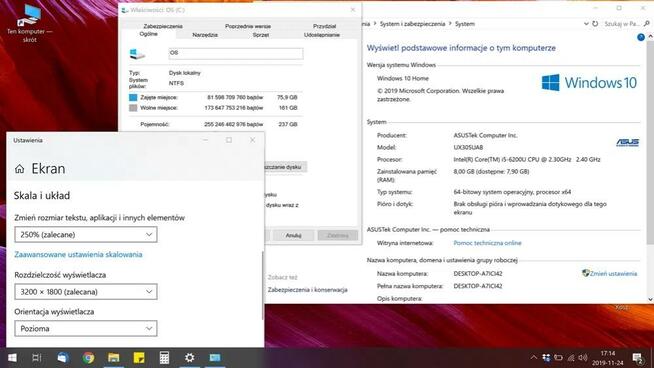The image size is (654, 368).
Task: Minimize the Ustawienia window
Action: pos(205,140)
